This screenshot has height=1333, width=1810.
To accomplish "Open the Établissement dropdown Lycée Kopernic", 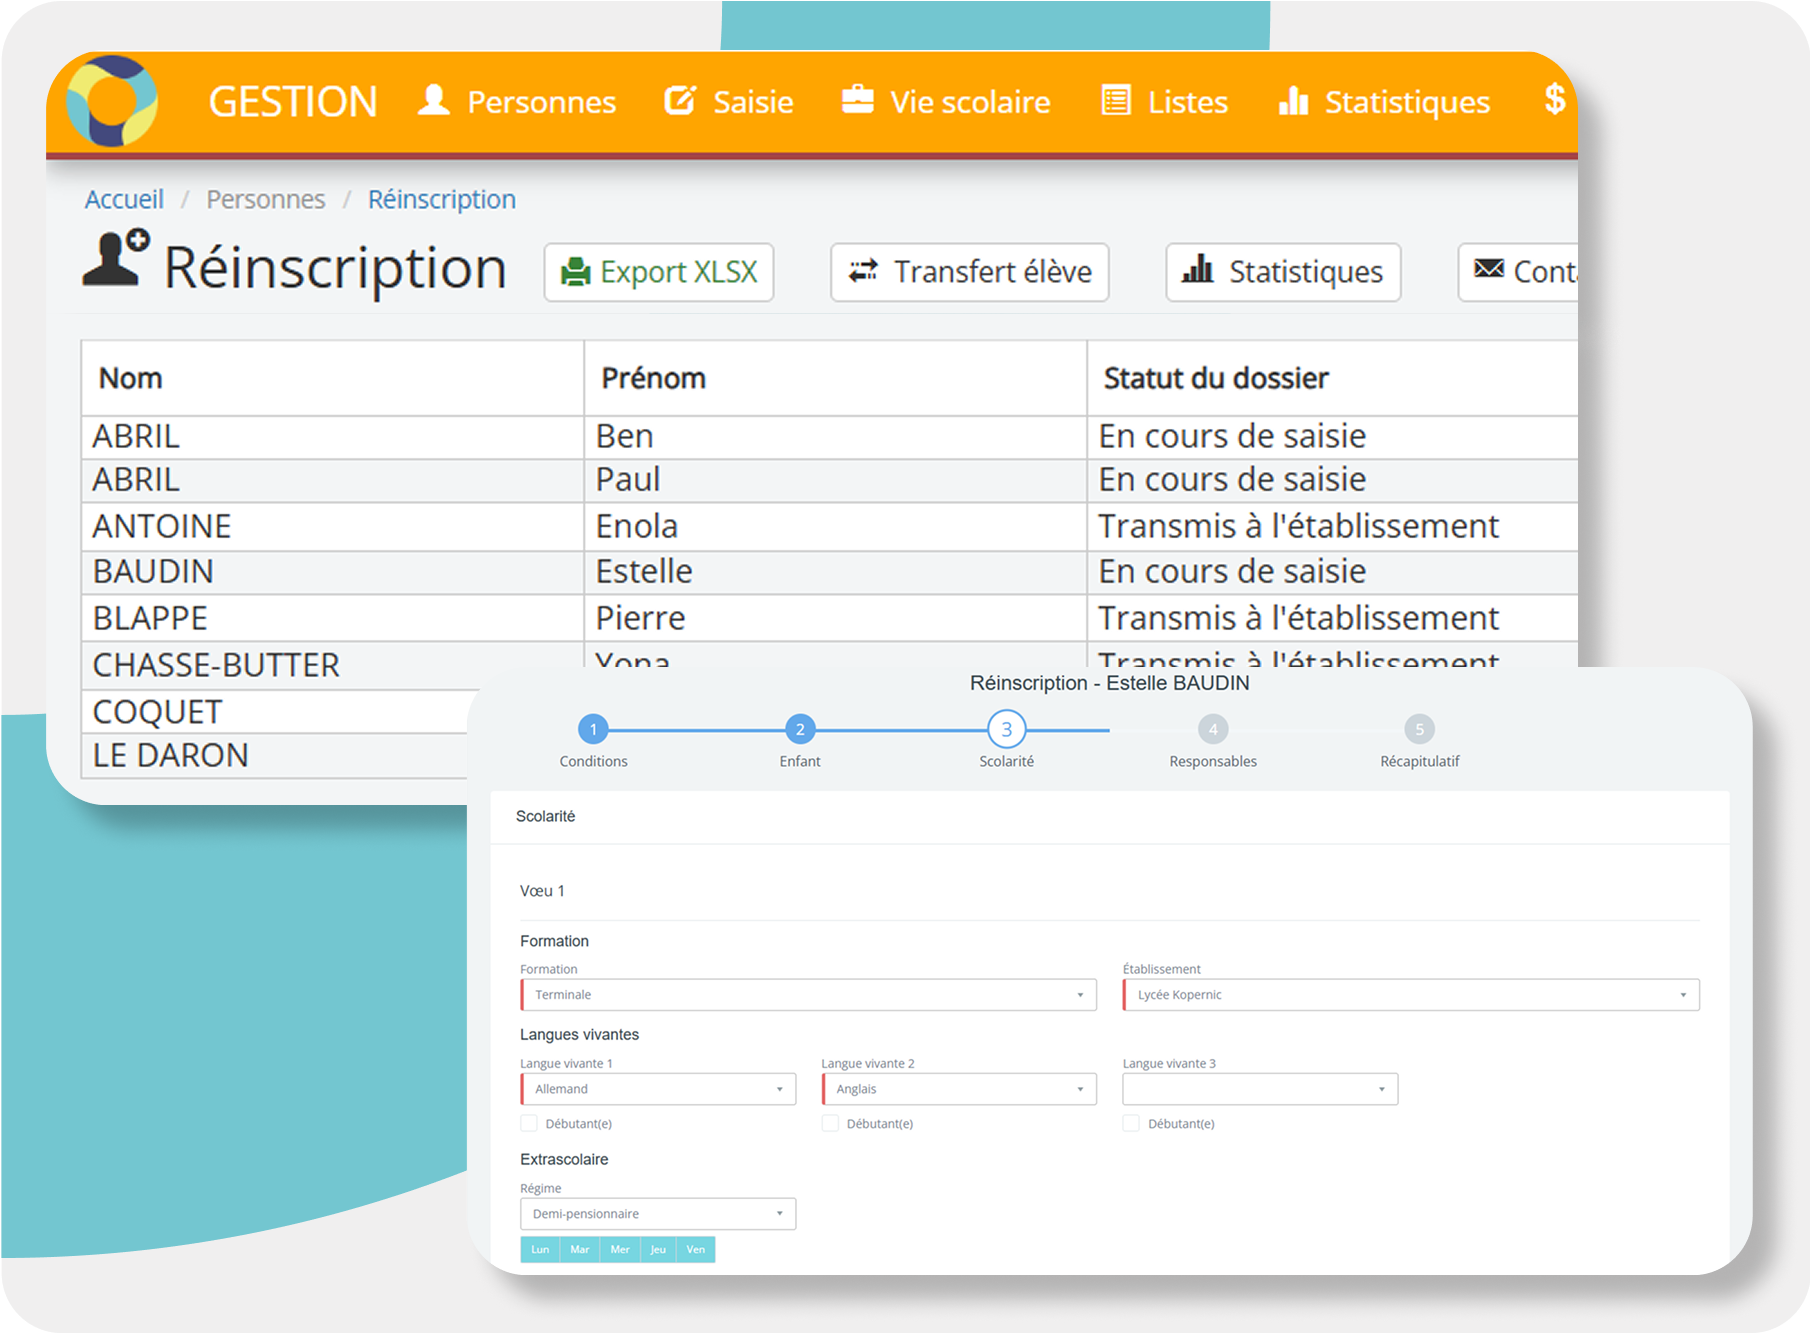I will [x=1411, y=994].
